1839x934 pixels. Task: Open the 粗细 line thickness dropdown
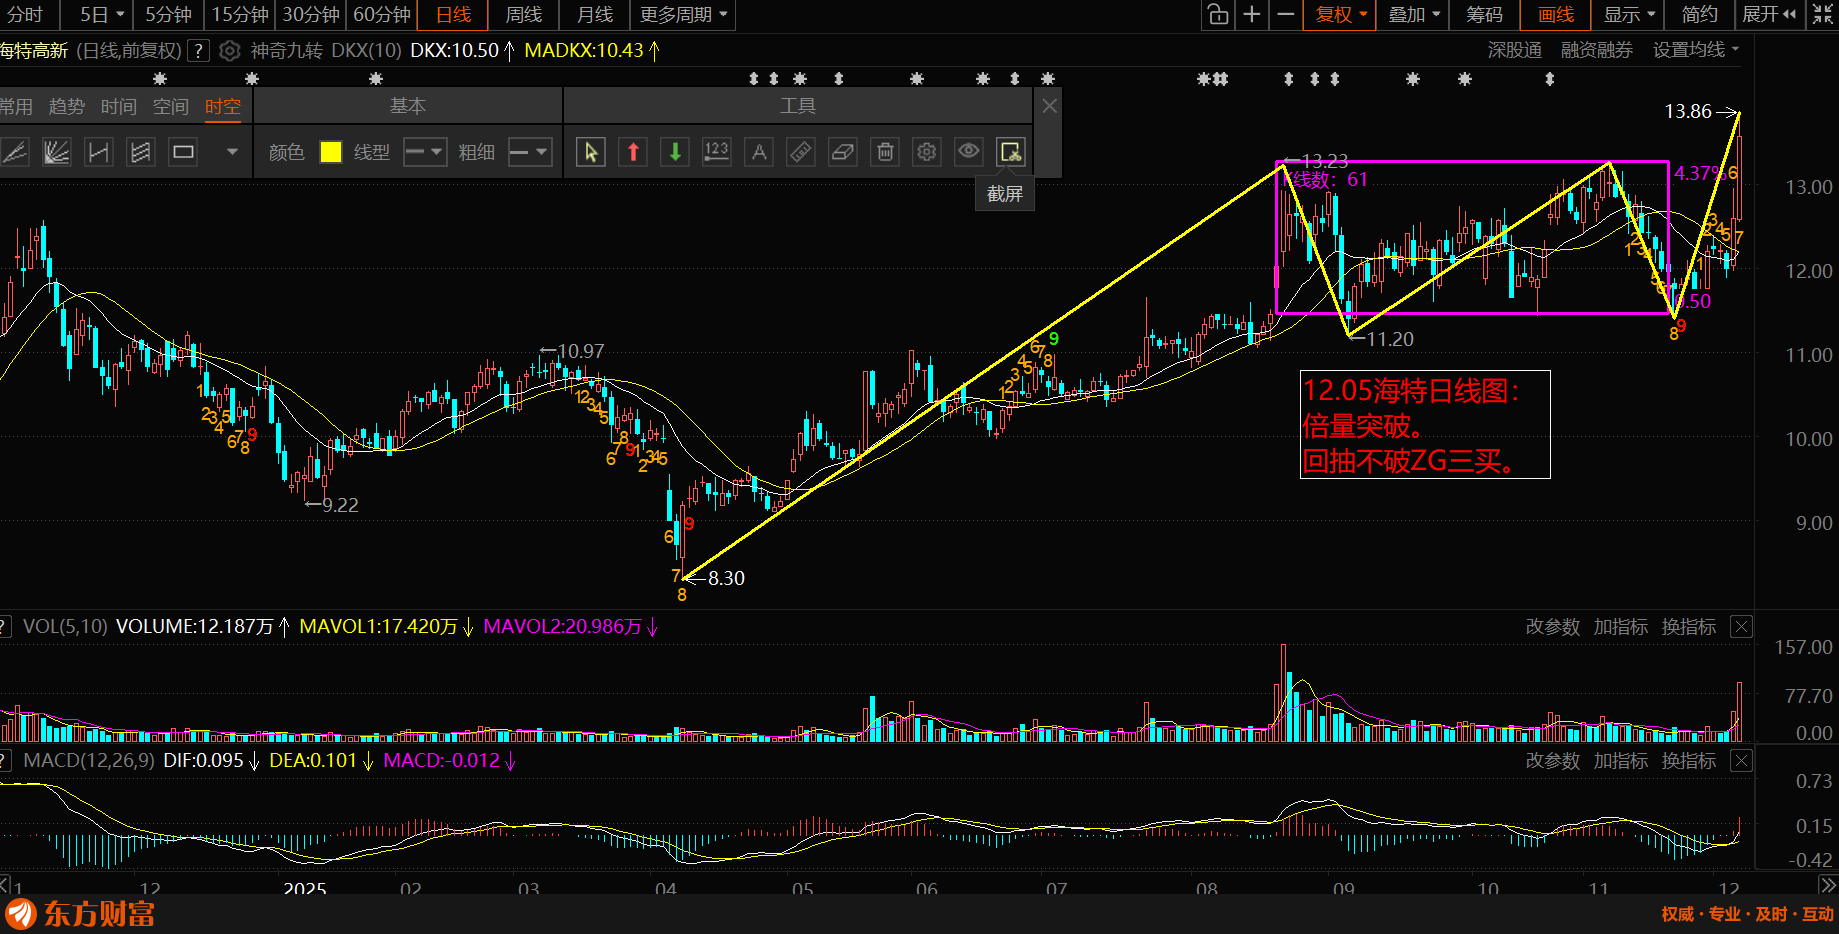530,152
